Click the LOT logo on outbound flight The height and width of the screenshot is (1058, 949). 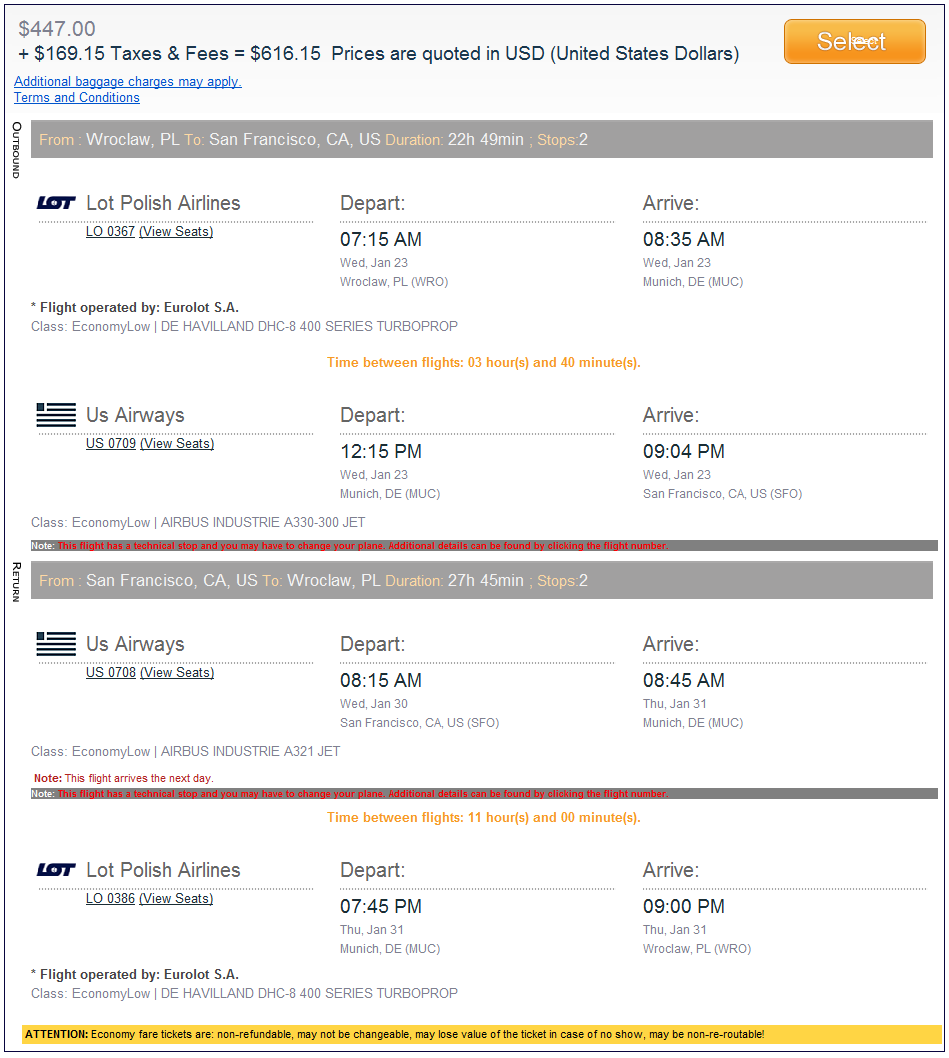[x=56, y=203]
